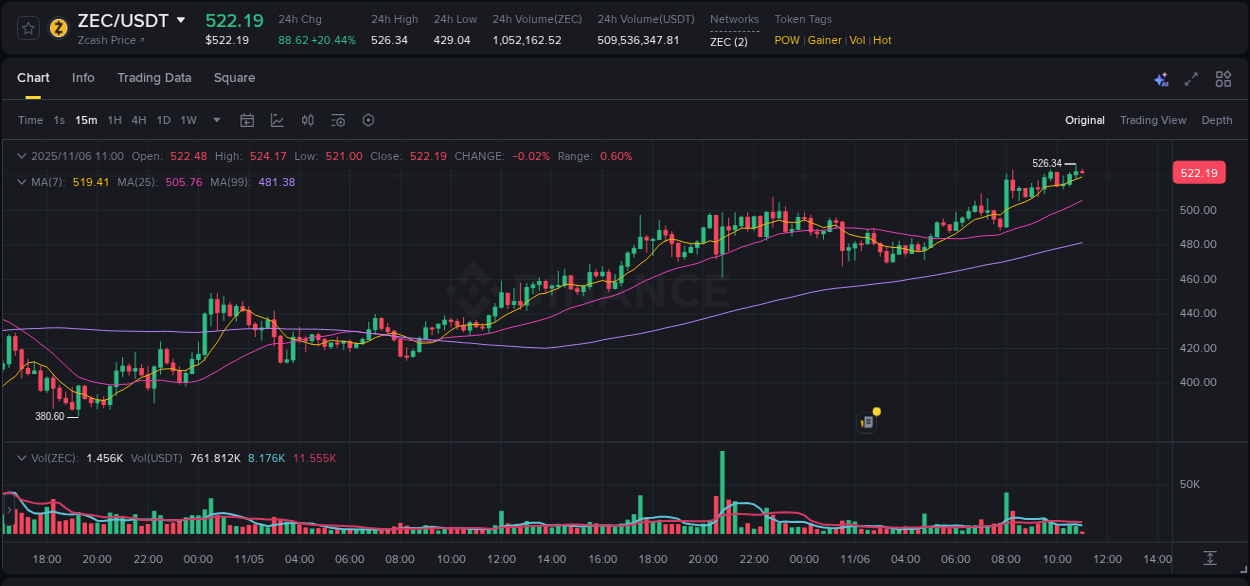Enable the Depth chart view

1216,120
